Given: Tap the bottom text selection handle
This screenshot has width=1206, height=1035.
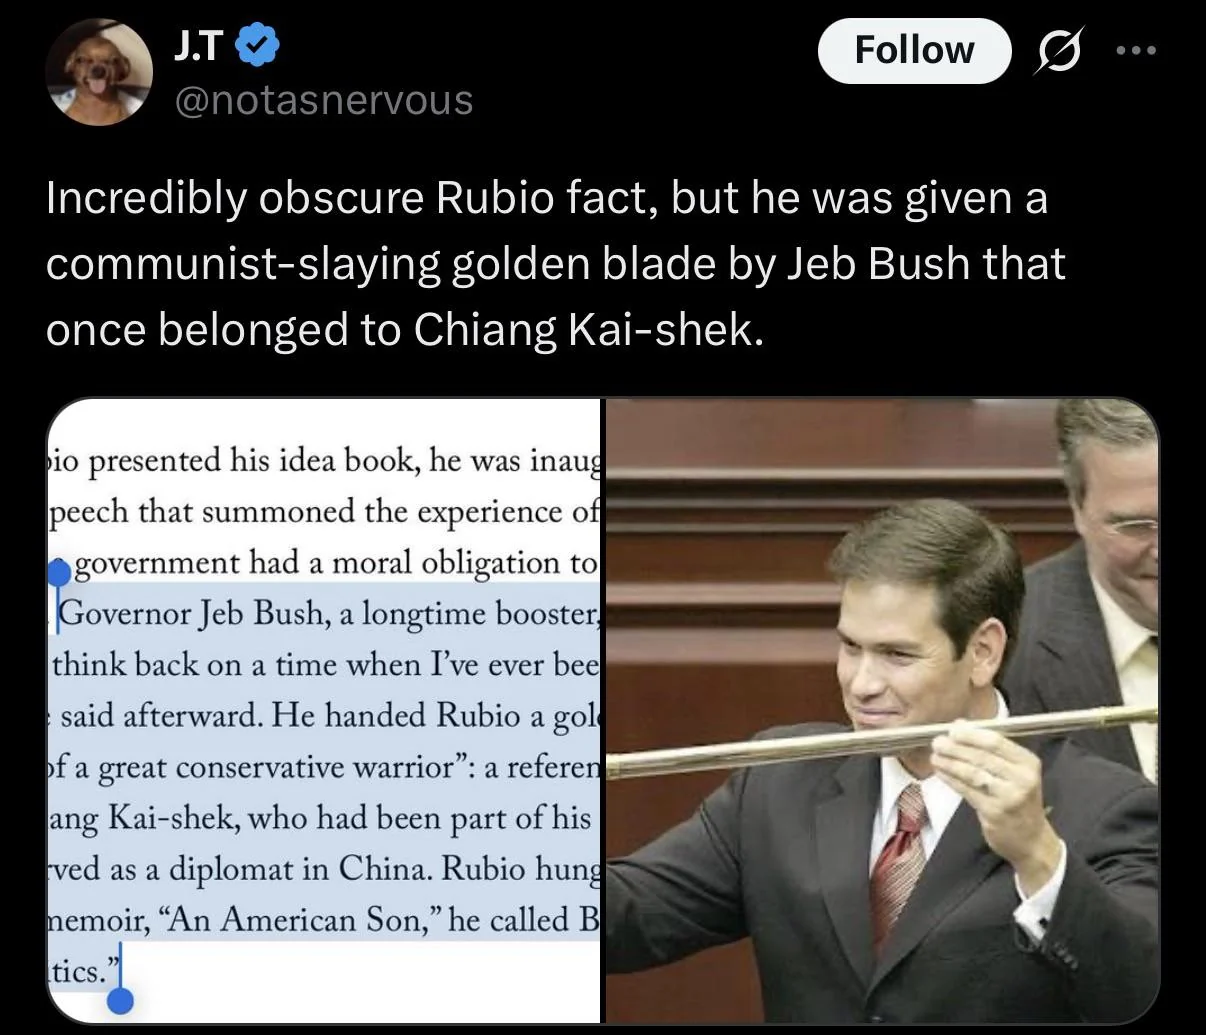Looking at the screenshot, I should (x=120, y=998).
